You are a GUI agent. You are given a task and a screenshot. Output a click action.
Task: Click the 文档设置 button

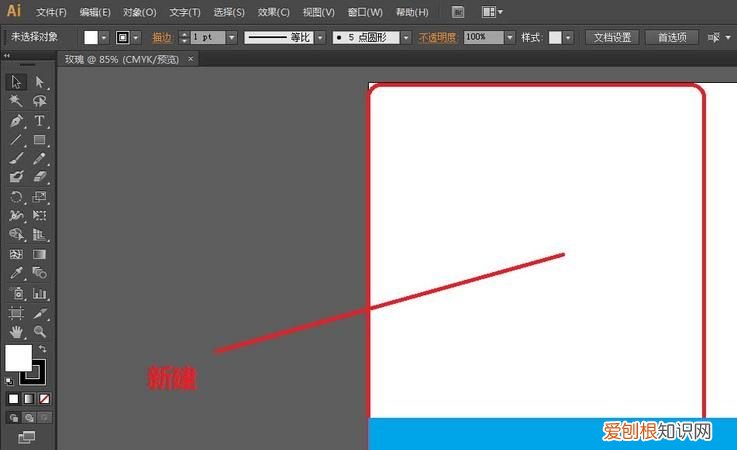coord(612,38)
